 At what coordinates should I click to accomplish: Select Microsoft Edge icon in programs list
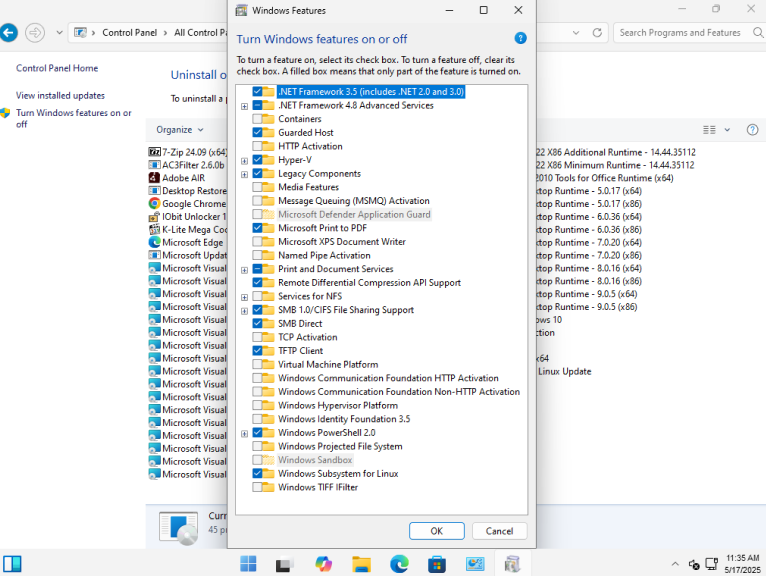point(154,242)
